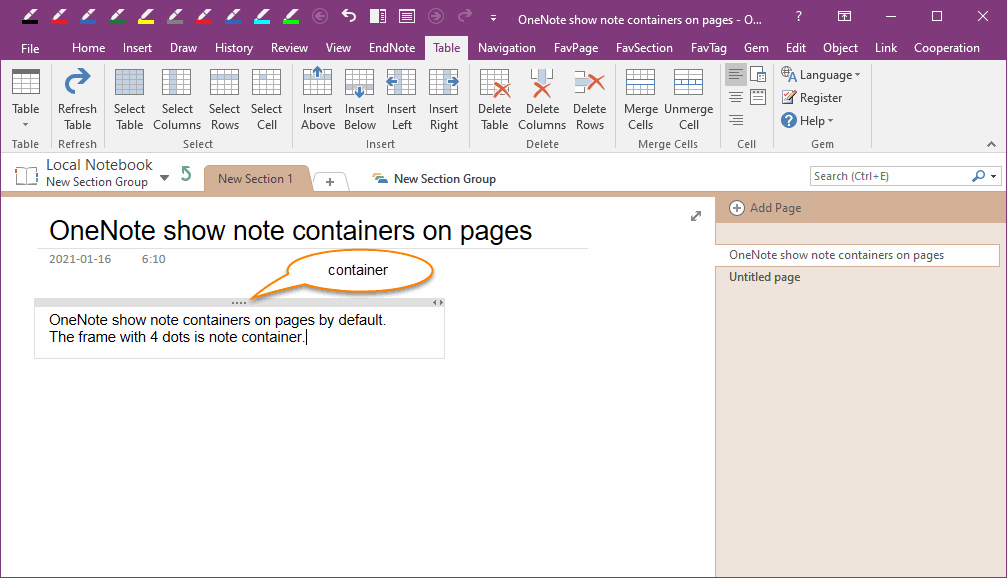Click Delete Columns
The image size is (1007, 578).
pyautogui.click(x=542, y=100)
